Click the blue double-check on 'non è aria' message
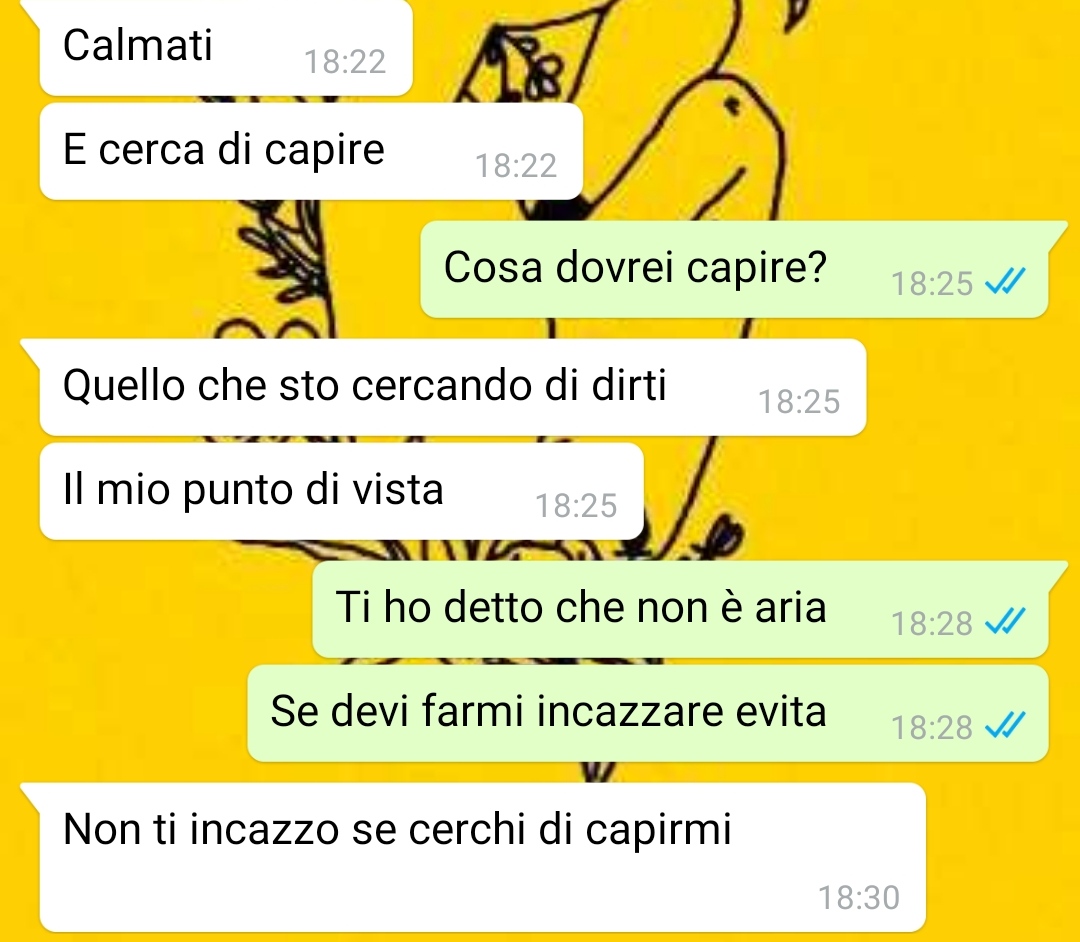 (1006, 621)
